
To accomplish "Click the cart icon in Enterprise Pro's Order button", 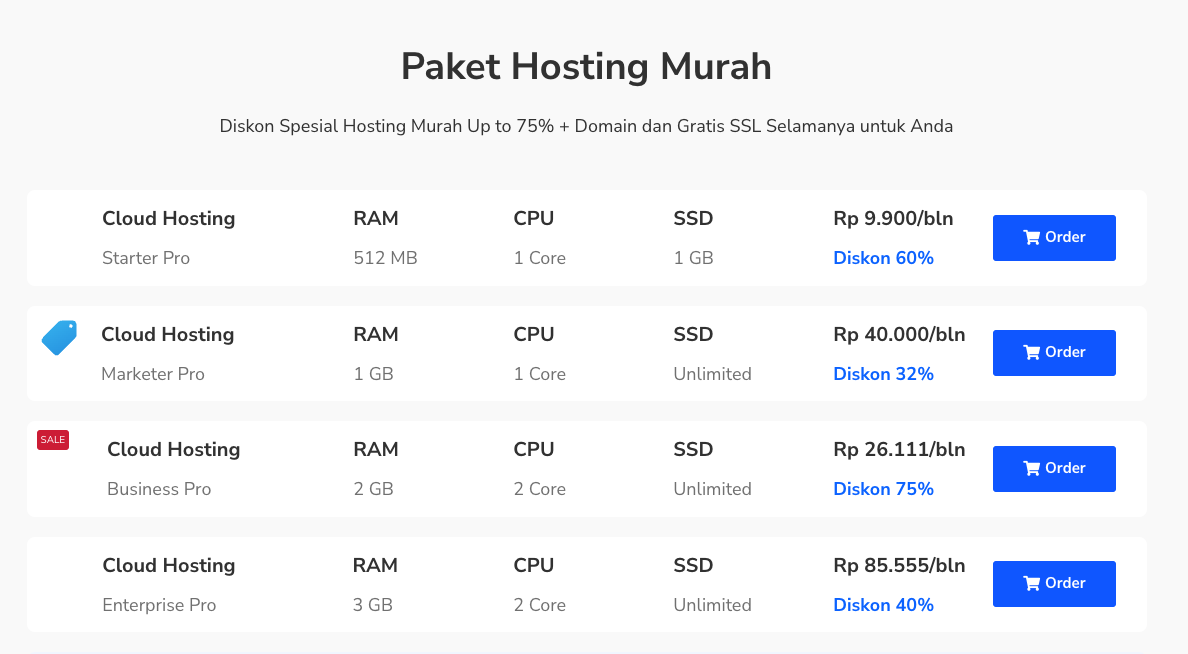I will click(1032, 584).
